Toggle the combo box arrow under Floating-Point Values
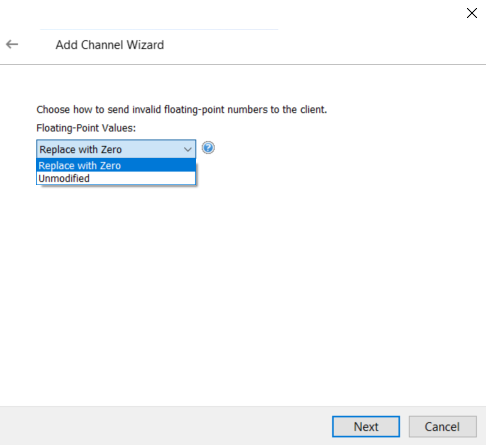Image resolution: width=486 pixels, height=445 pixels. (188, 149)
